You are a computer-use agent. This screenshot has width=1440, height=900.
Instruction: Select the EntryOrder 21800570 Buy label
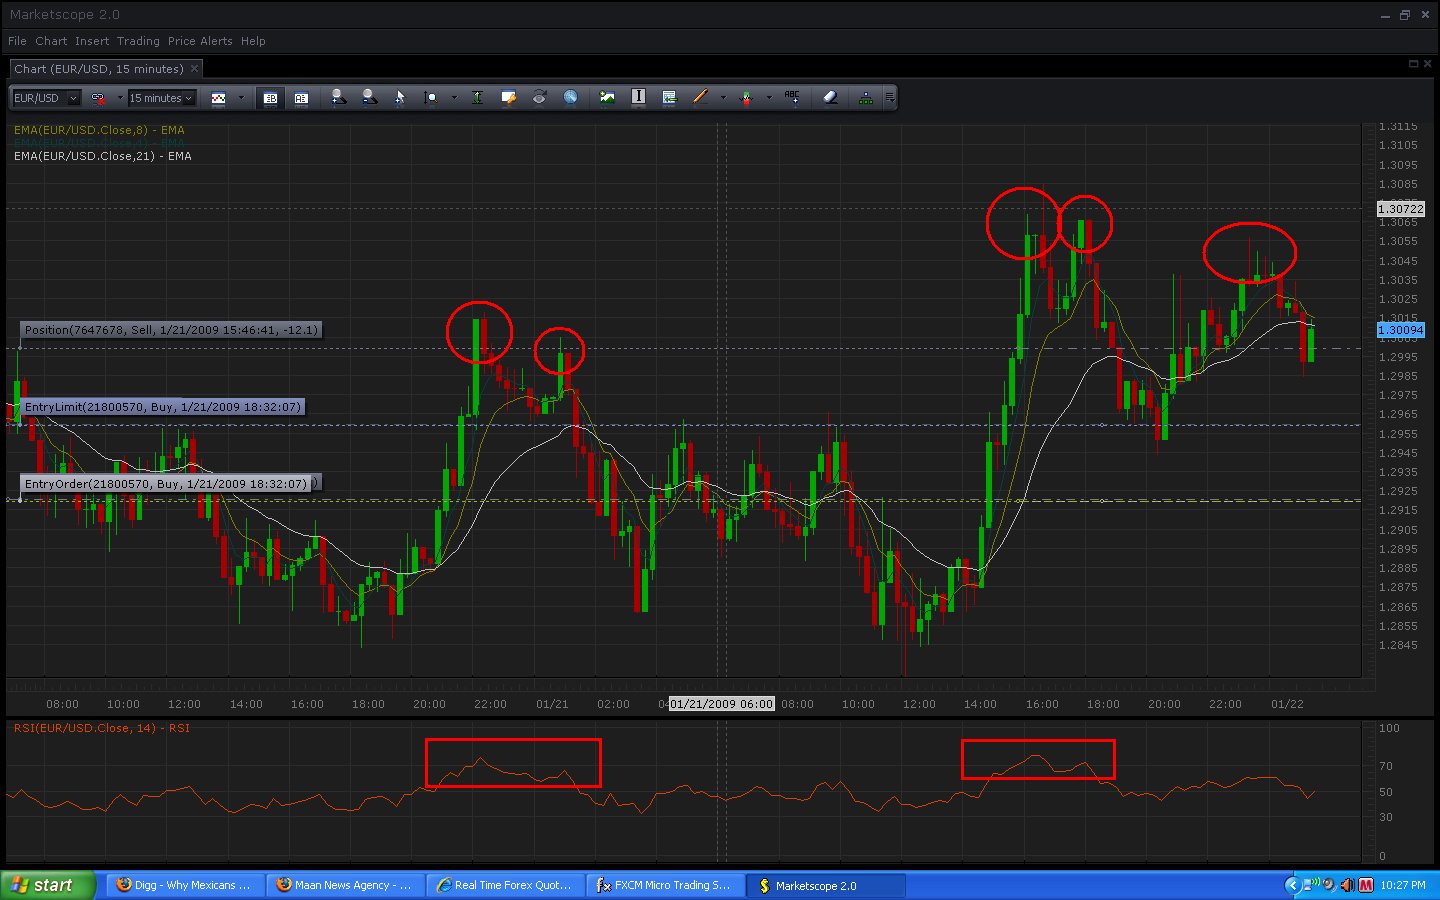[x=166, y=484]
